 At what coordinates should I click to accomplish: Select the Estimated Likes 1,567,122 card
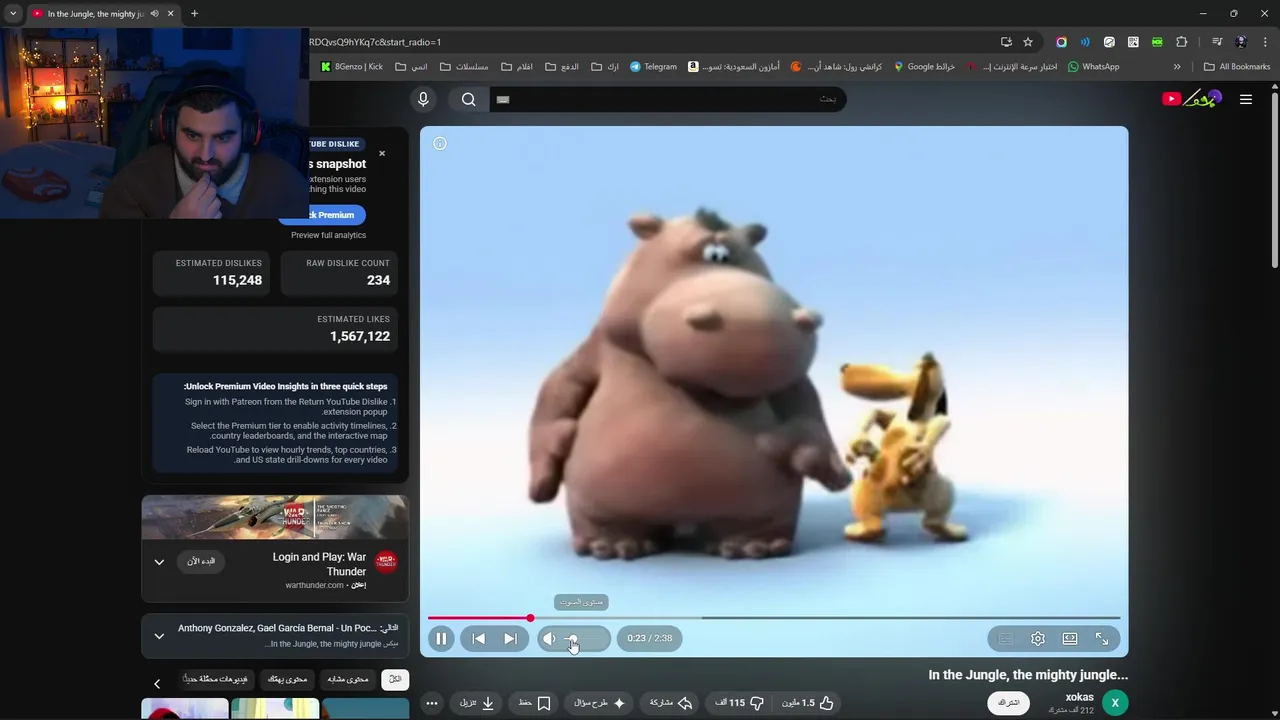275,329
